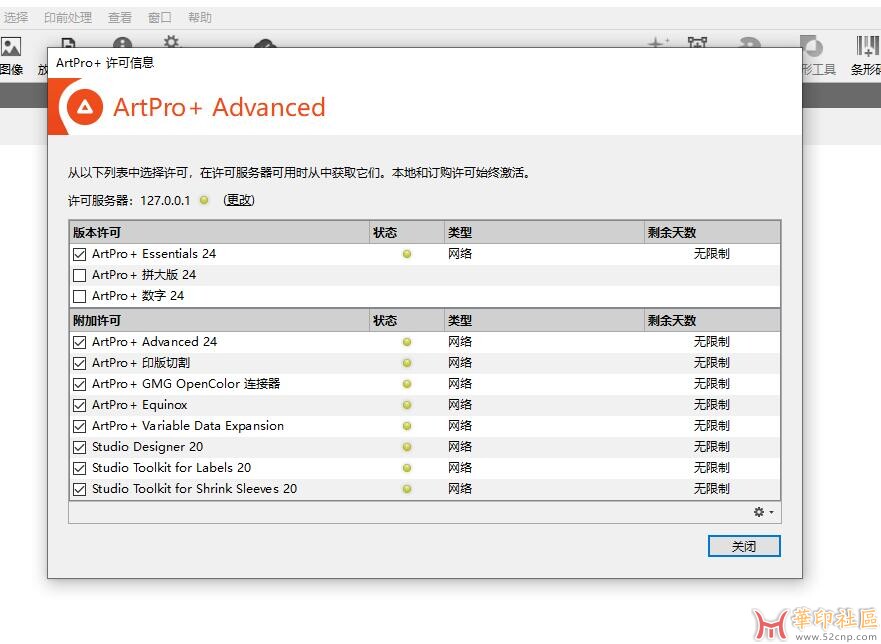Click status dot for Variable Data Expansion

(407, 426)
